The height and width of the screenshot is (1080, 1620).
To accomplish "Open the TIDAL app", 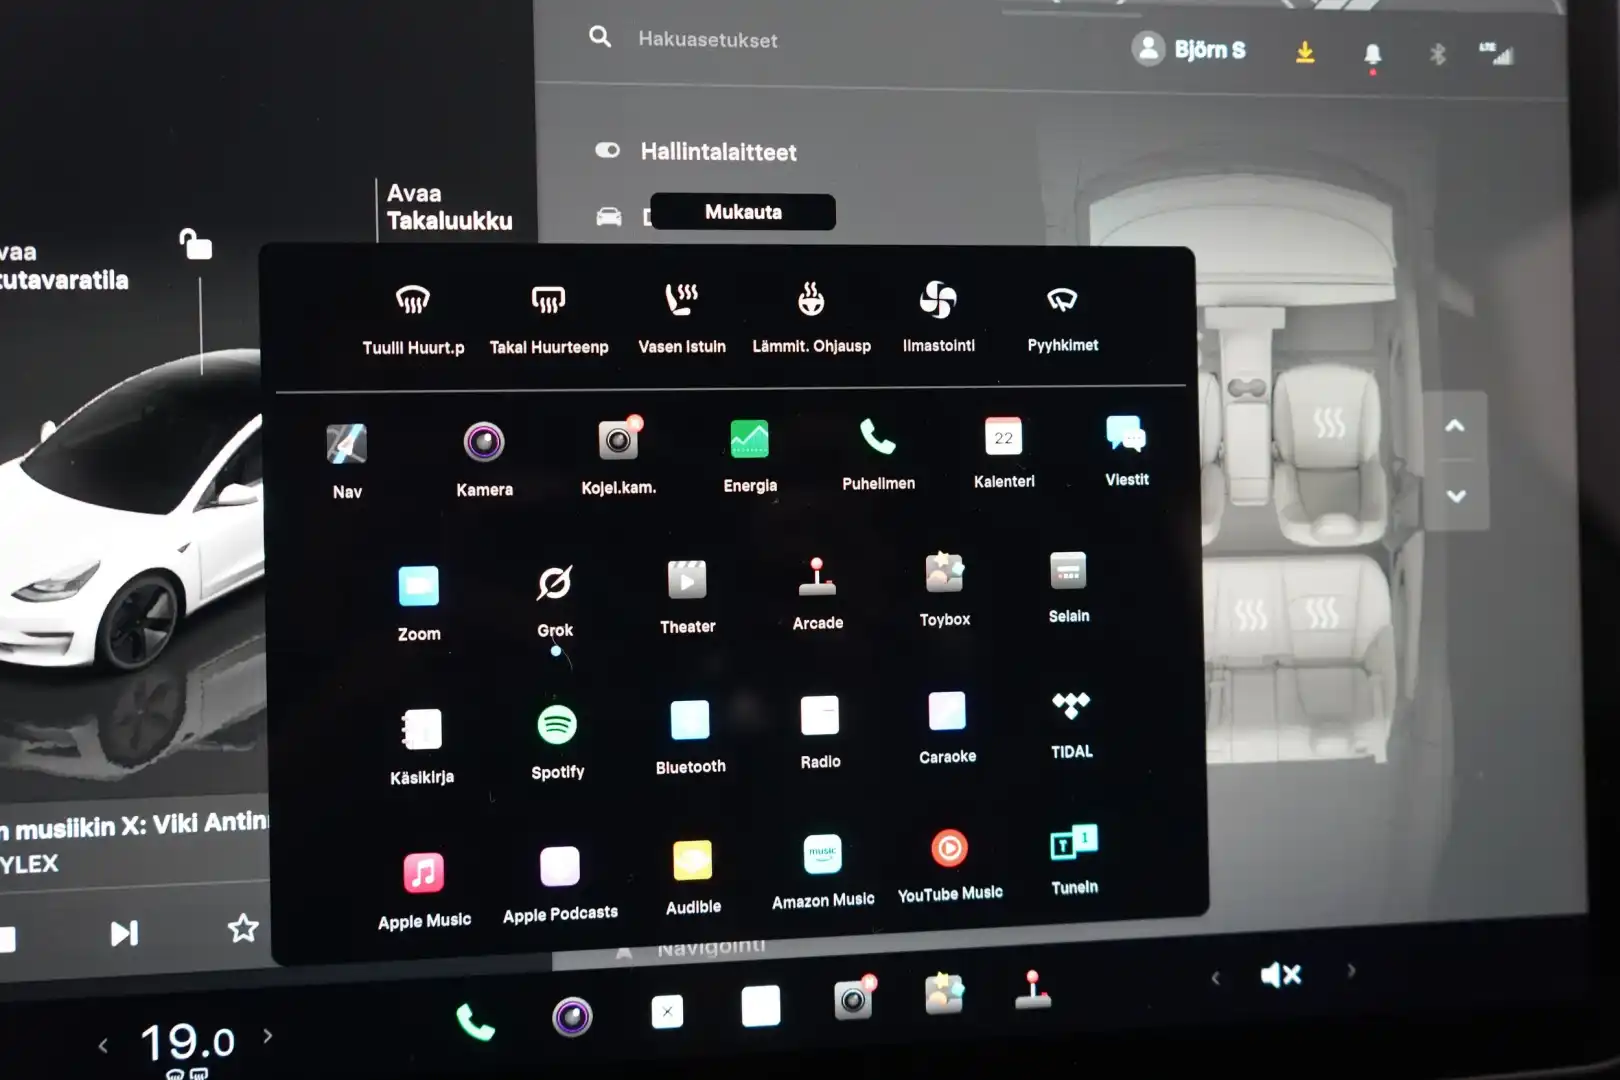I will pos(1071,724).
